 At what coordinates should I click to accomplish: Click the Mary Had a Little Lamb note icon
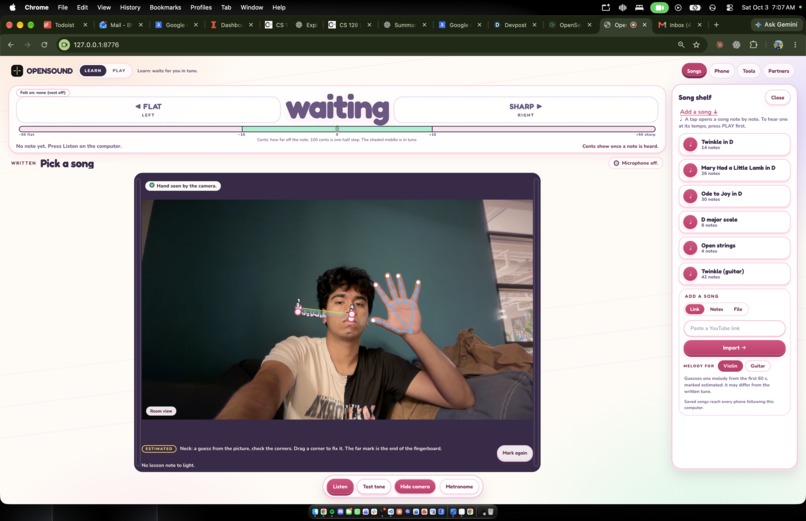[690, 170]
